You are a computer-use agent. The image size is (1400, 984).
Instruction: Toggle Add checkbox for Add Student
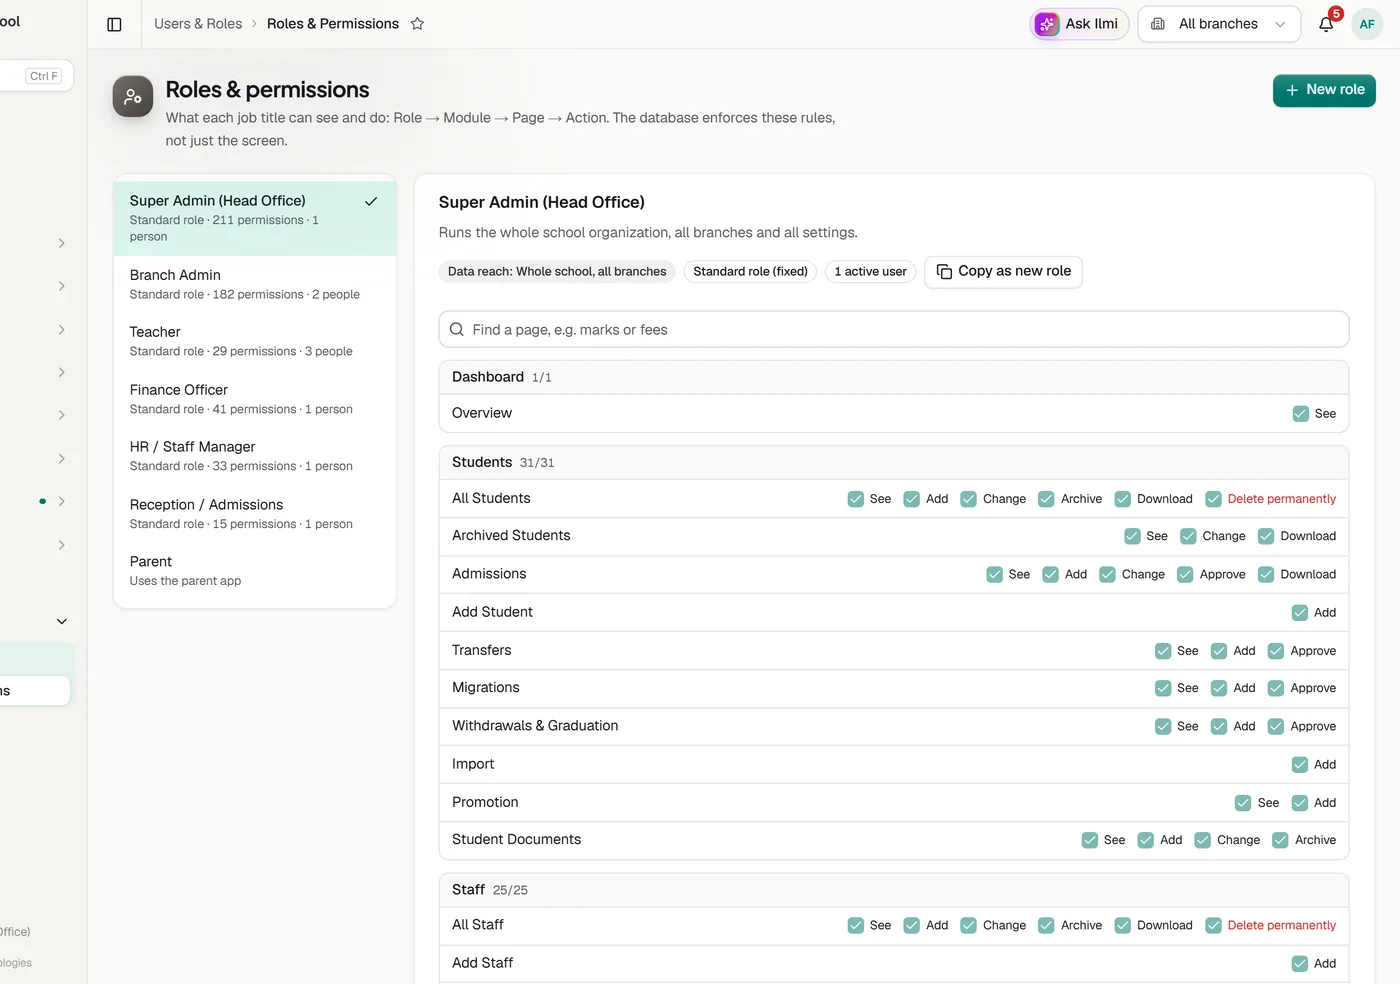(x=1300, y=612)
